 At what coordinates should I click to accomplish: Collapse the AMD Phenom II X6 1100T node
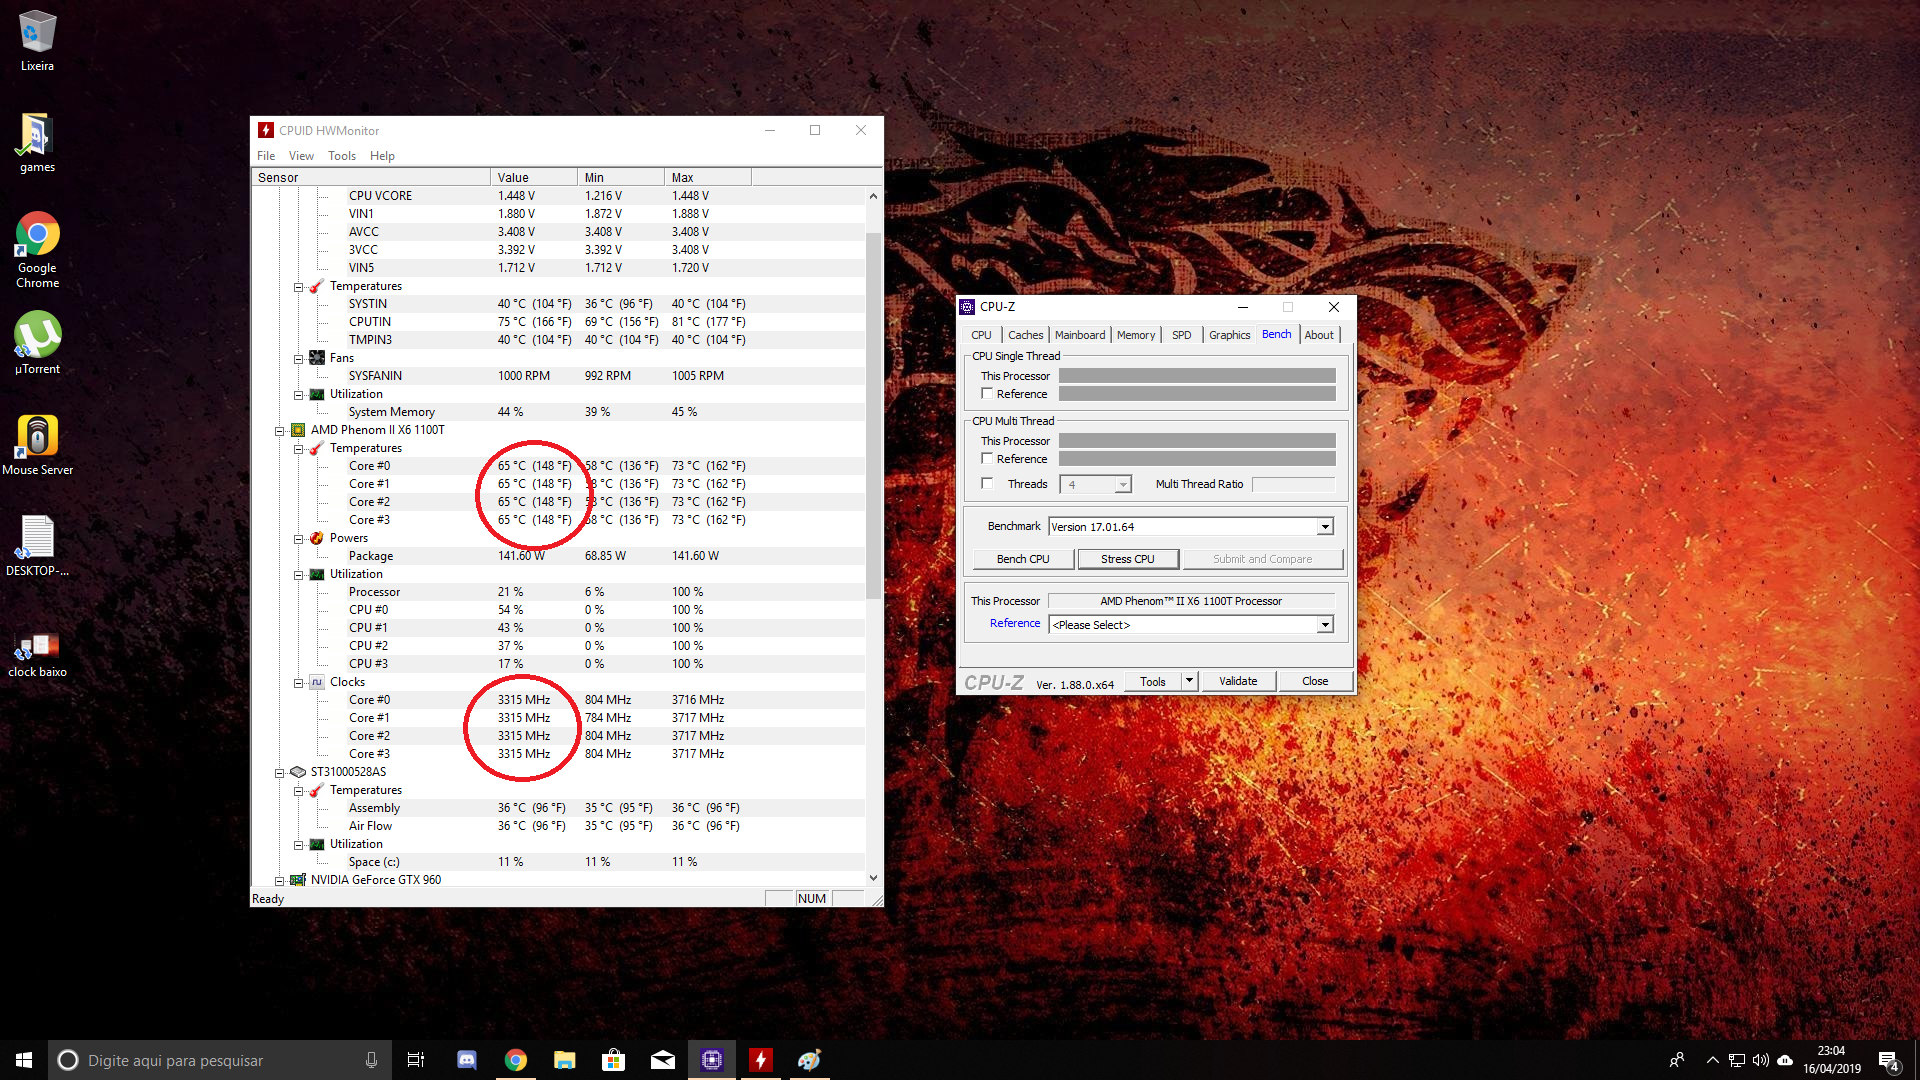pos(280,431)
